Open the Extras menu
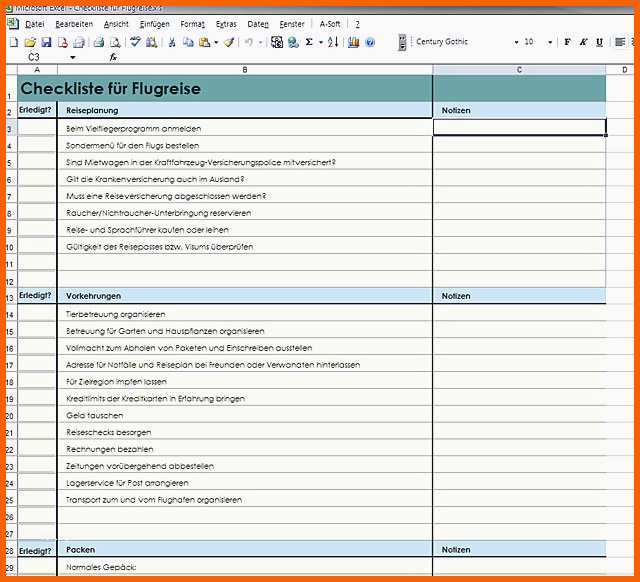The height and width of the screenshot is (582, 640). 226,23
